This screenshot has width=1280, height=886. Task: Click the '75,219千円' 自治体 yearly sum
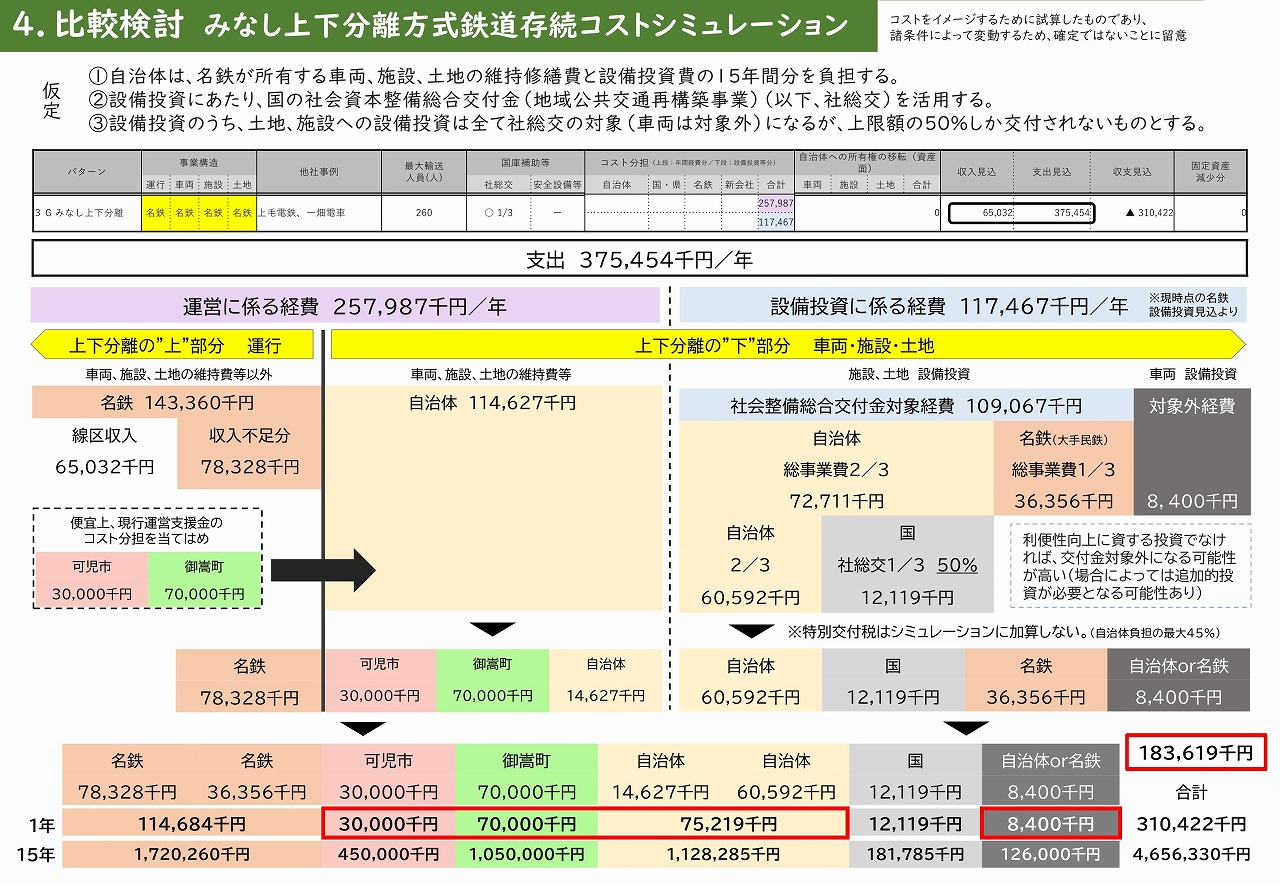[727, 825]
